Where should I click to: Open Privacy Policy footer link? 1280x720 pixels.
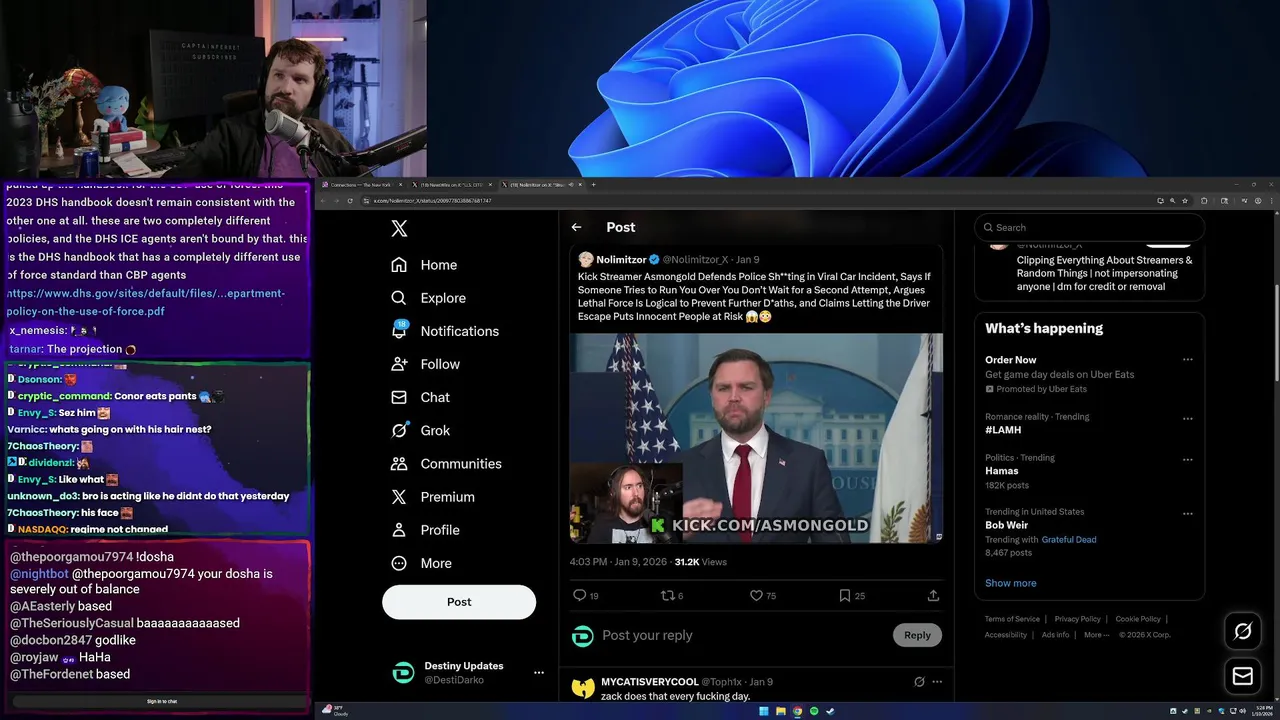[1077, 619]
